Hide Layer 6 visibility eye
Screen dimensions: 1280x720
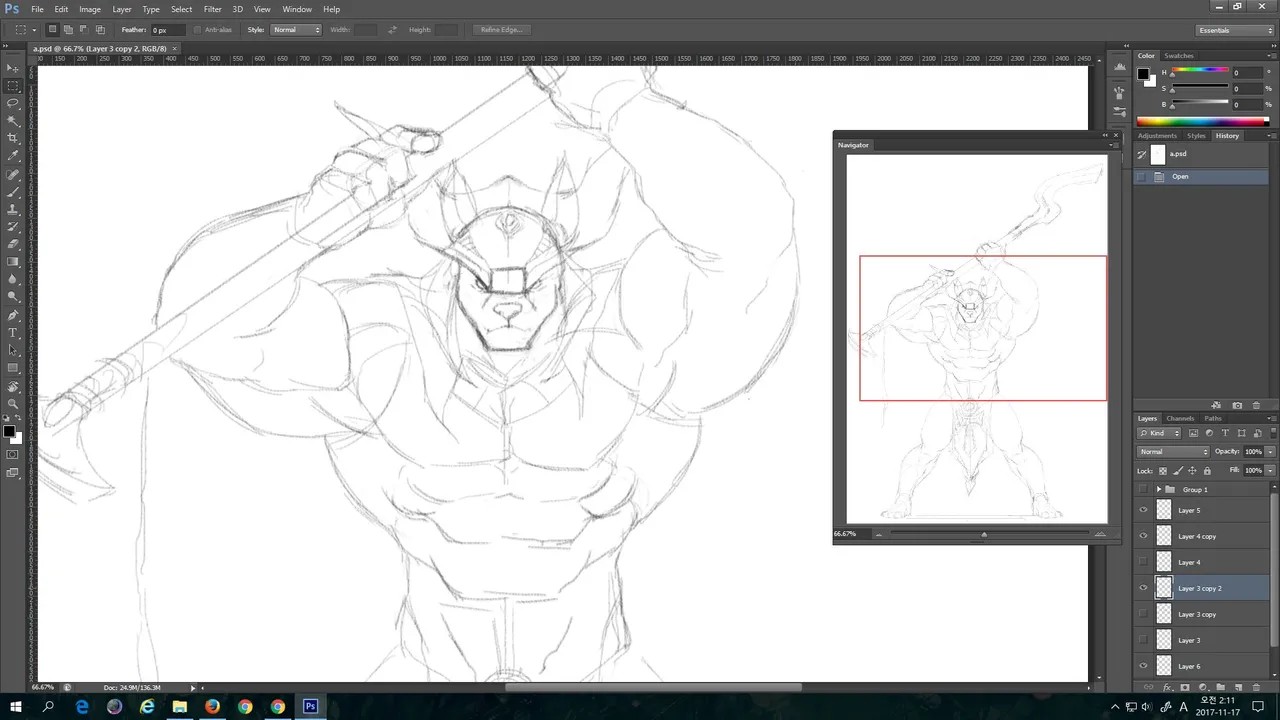pyautogui.click(x=1144, y=666)
